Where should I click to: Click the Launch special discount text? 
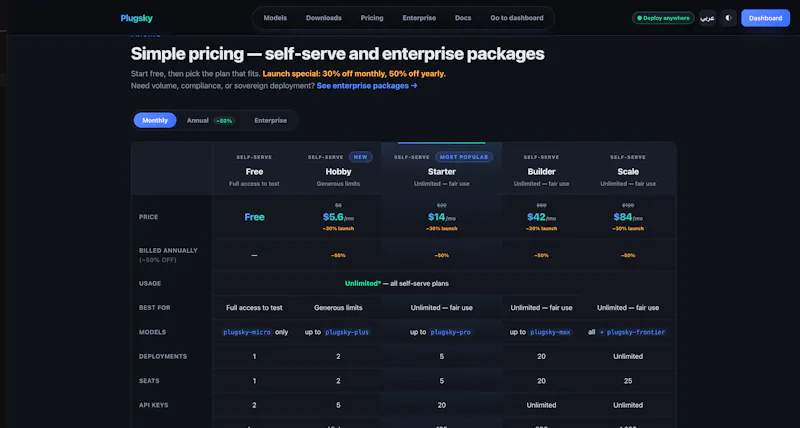[354, 73]
